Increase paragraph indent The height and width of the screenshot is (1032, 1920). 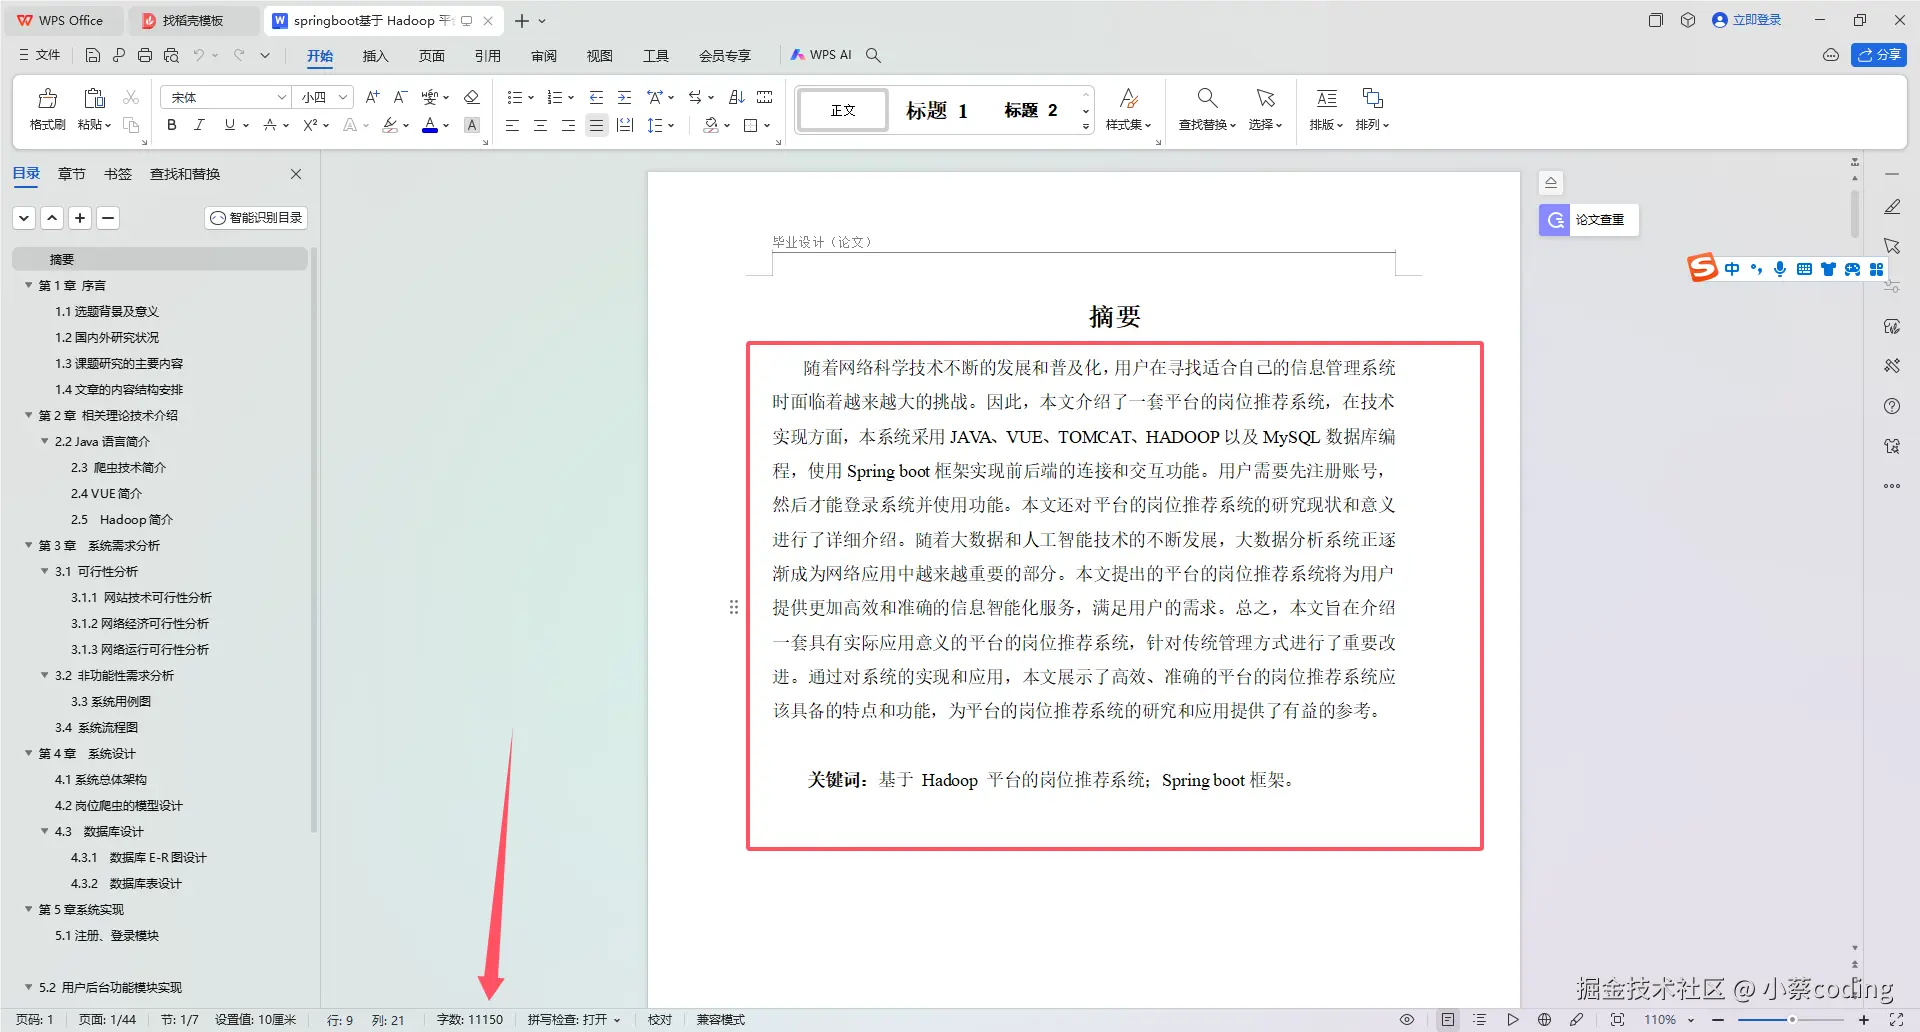624,97
